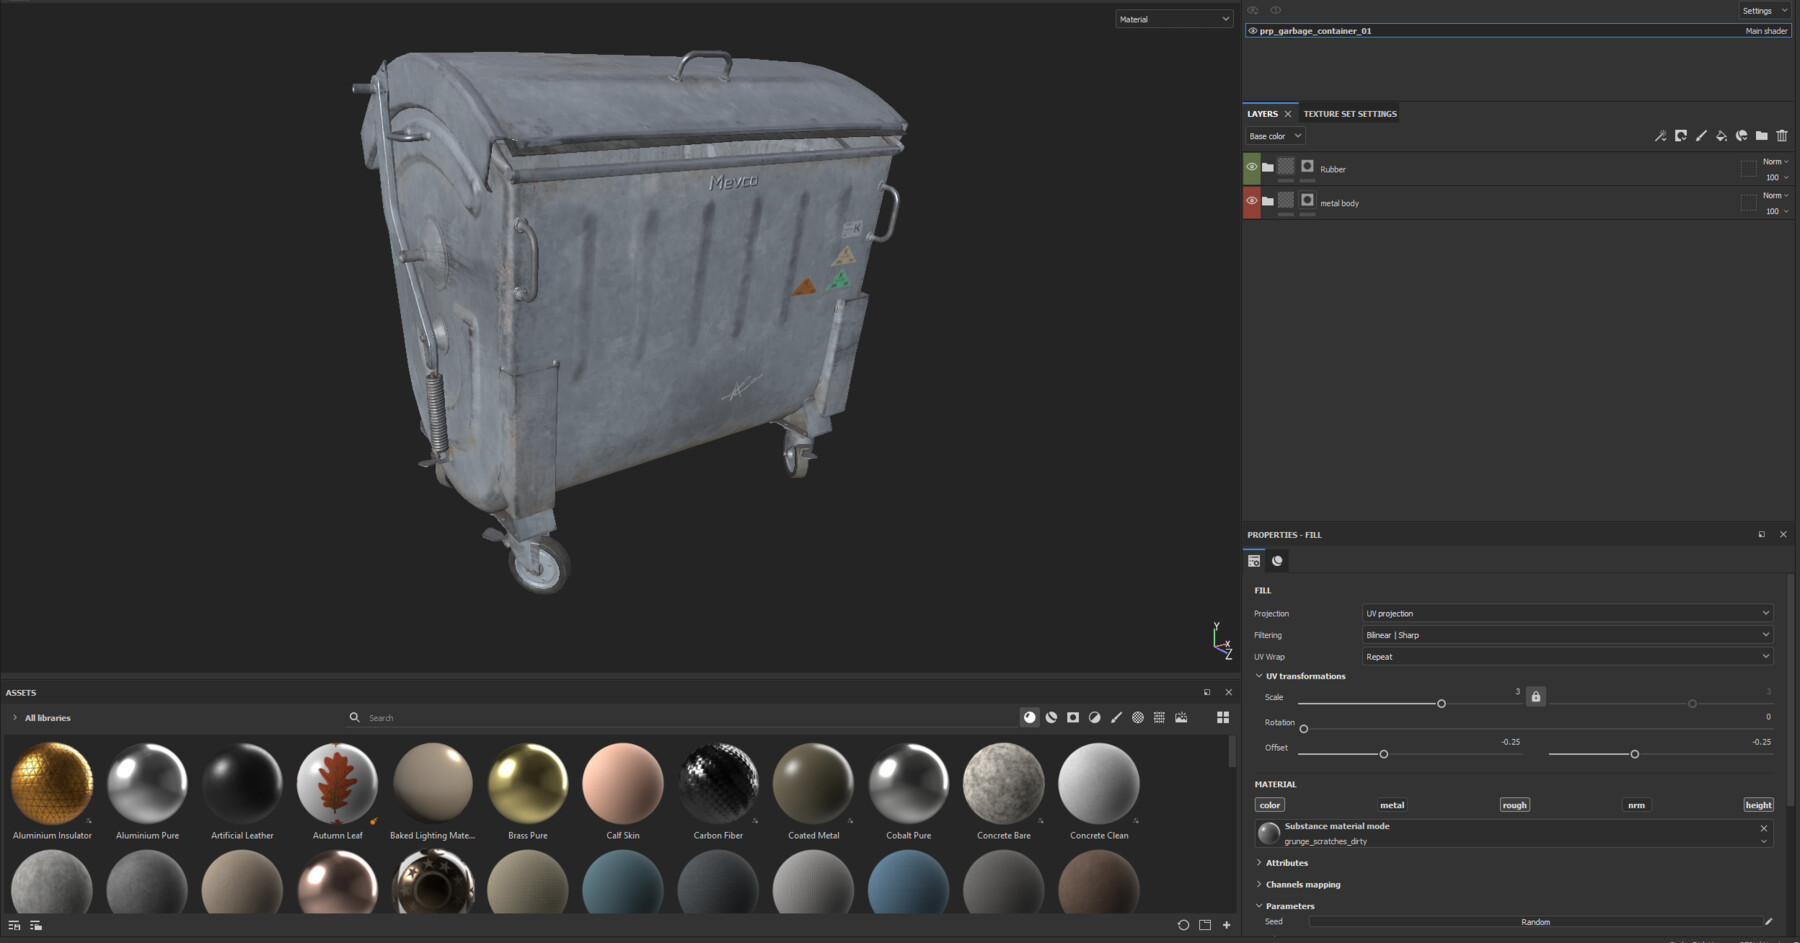The height and width of the screenshot is (943, 1800).
Task: Add a new paint layer in the Layers panel
Action: click(1701, 135)
